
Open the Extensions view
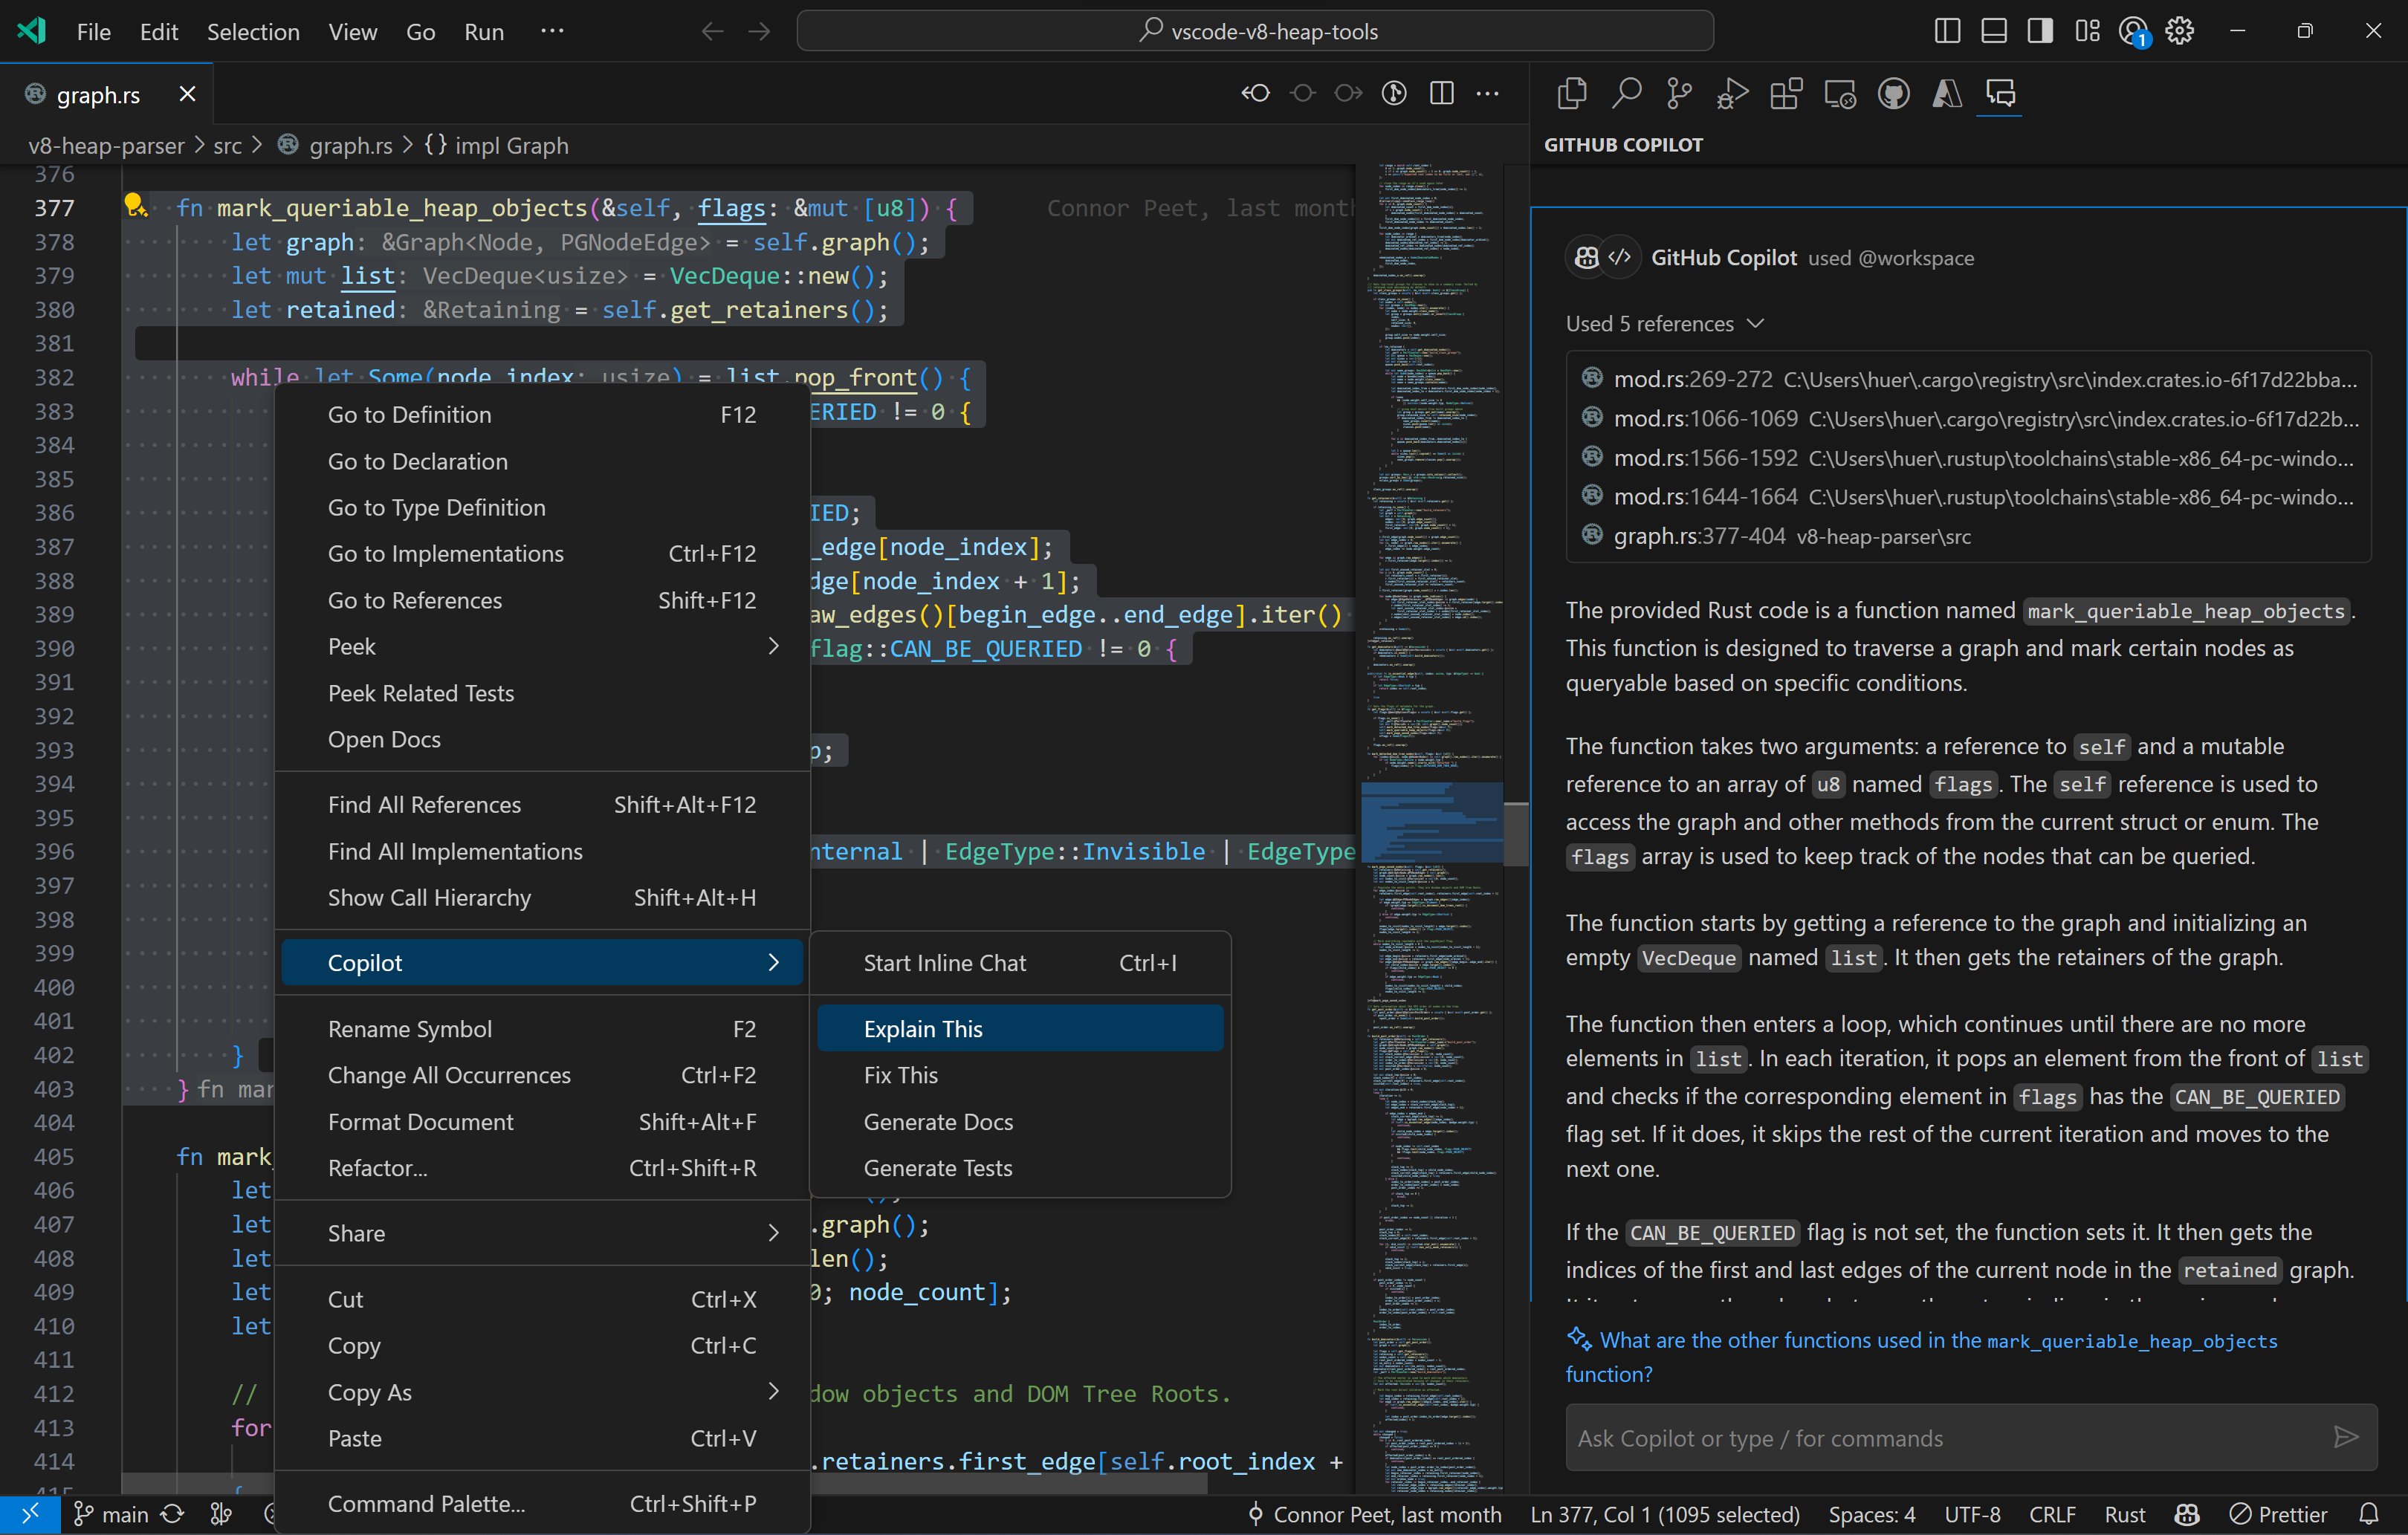pos(1786,93)
